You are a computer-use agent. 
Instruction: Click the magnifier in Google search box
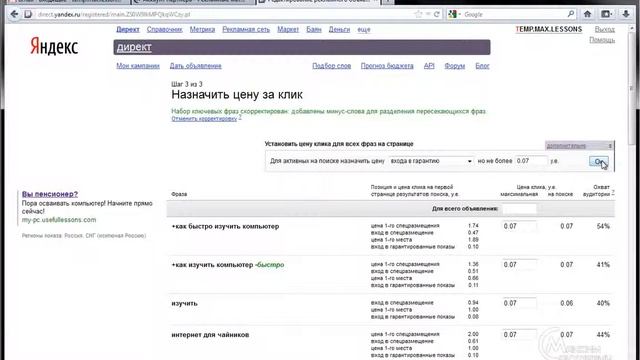tap(571, 14)
